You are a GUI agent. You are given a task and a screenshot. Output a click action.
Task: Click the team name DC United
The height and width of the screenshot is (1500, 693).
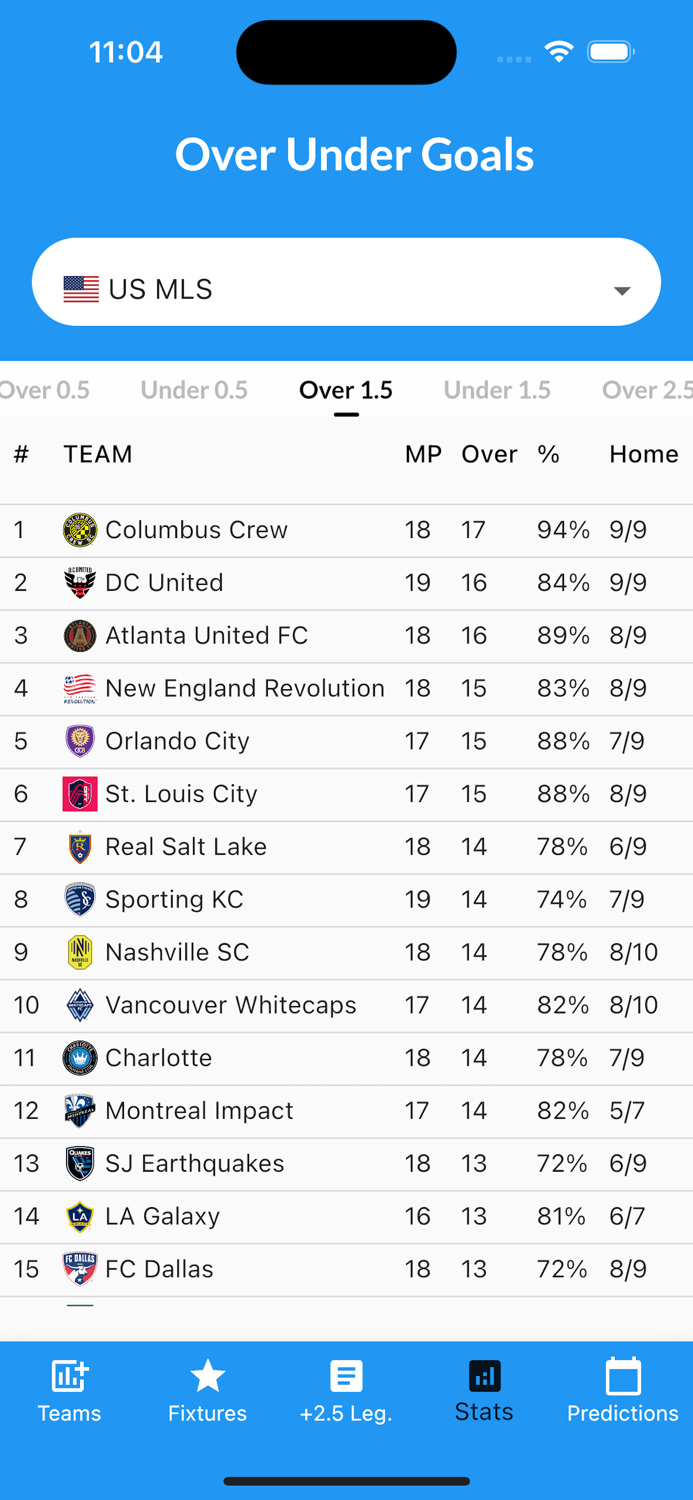164,583
